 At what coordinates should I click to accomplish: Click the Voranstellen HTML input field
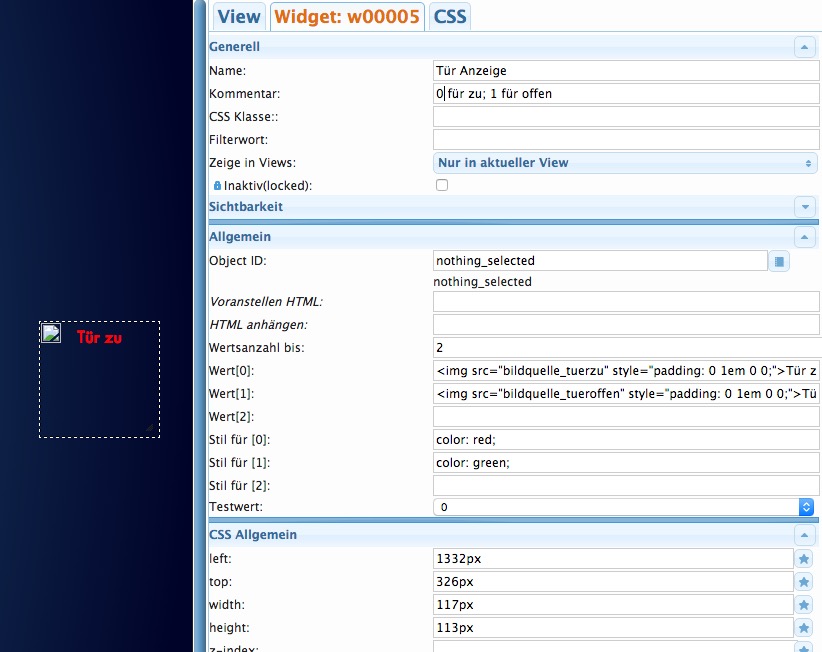(626, 302)
